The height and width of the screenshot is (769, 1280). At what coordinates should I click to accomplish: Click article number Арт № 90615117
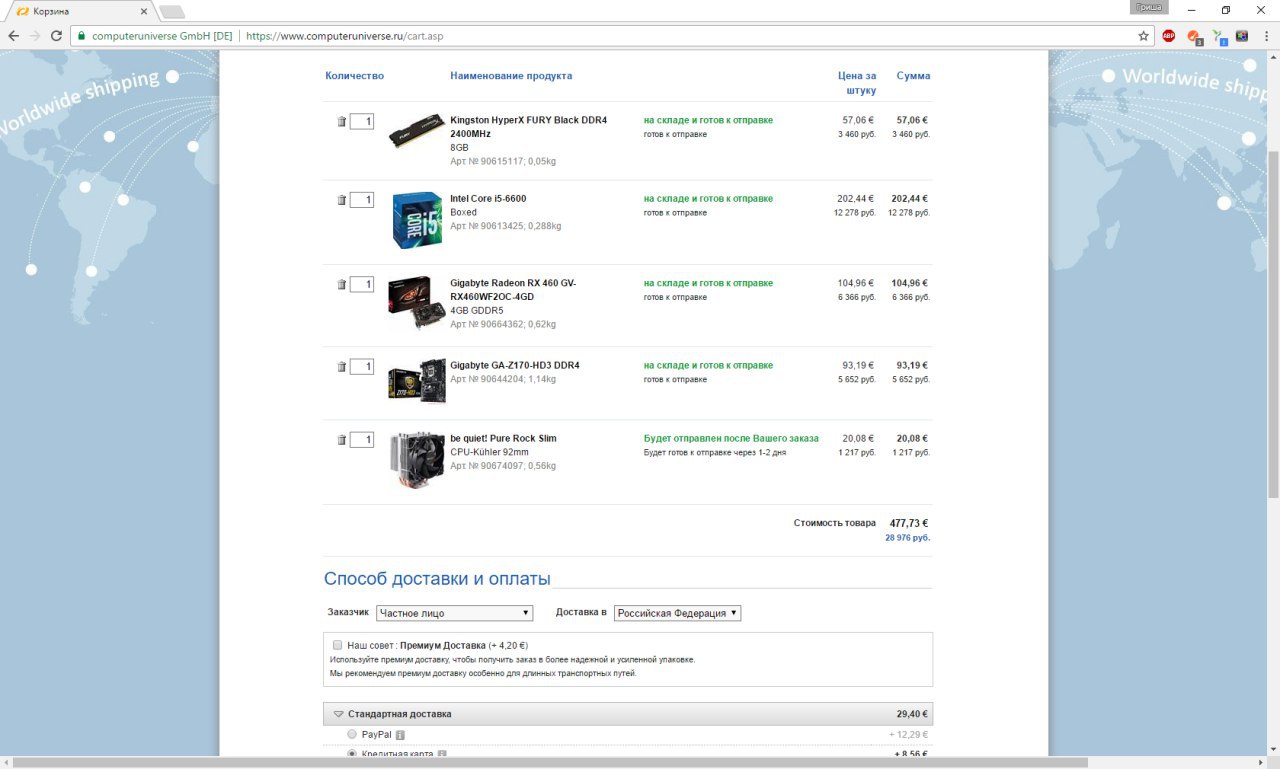pos(486,160)
